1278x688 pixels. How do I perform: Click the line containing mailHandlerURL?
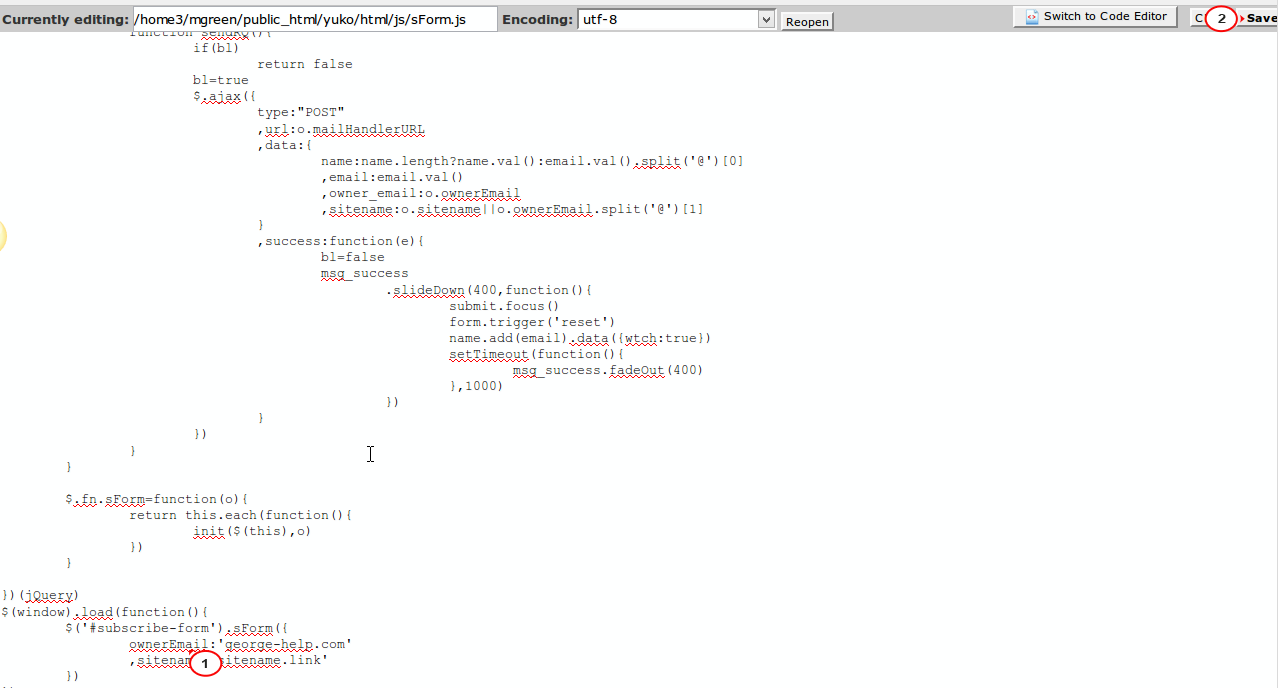341,129
